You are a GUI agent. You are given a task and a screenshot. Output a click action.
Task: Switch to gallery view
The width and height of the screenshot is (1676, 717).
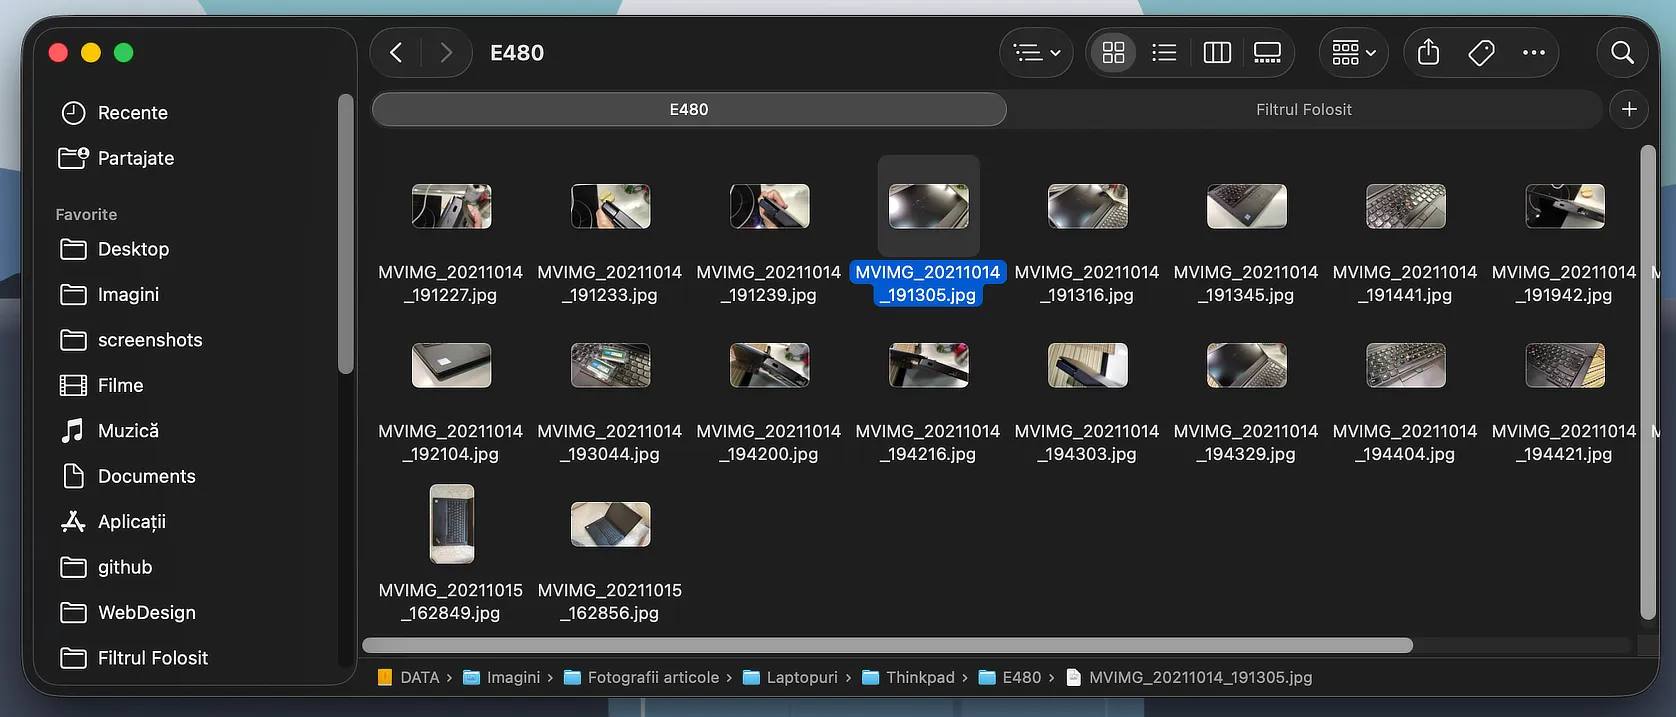click(x=1267, y=53)
